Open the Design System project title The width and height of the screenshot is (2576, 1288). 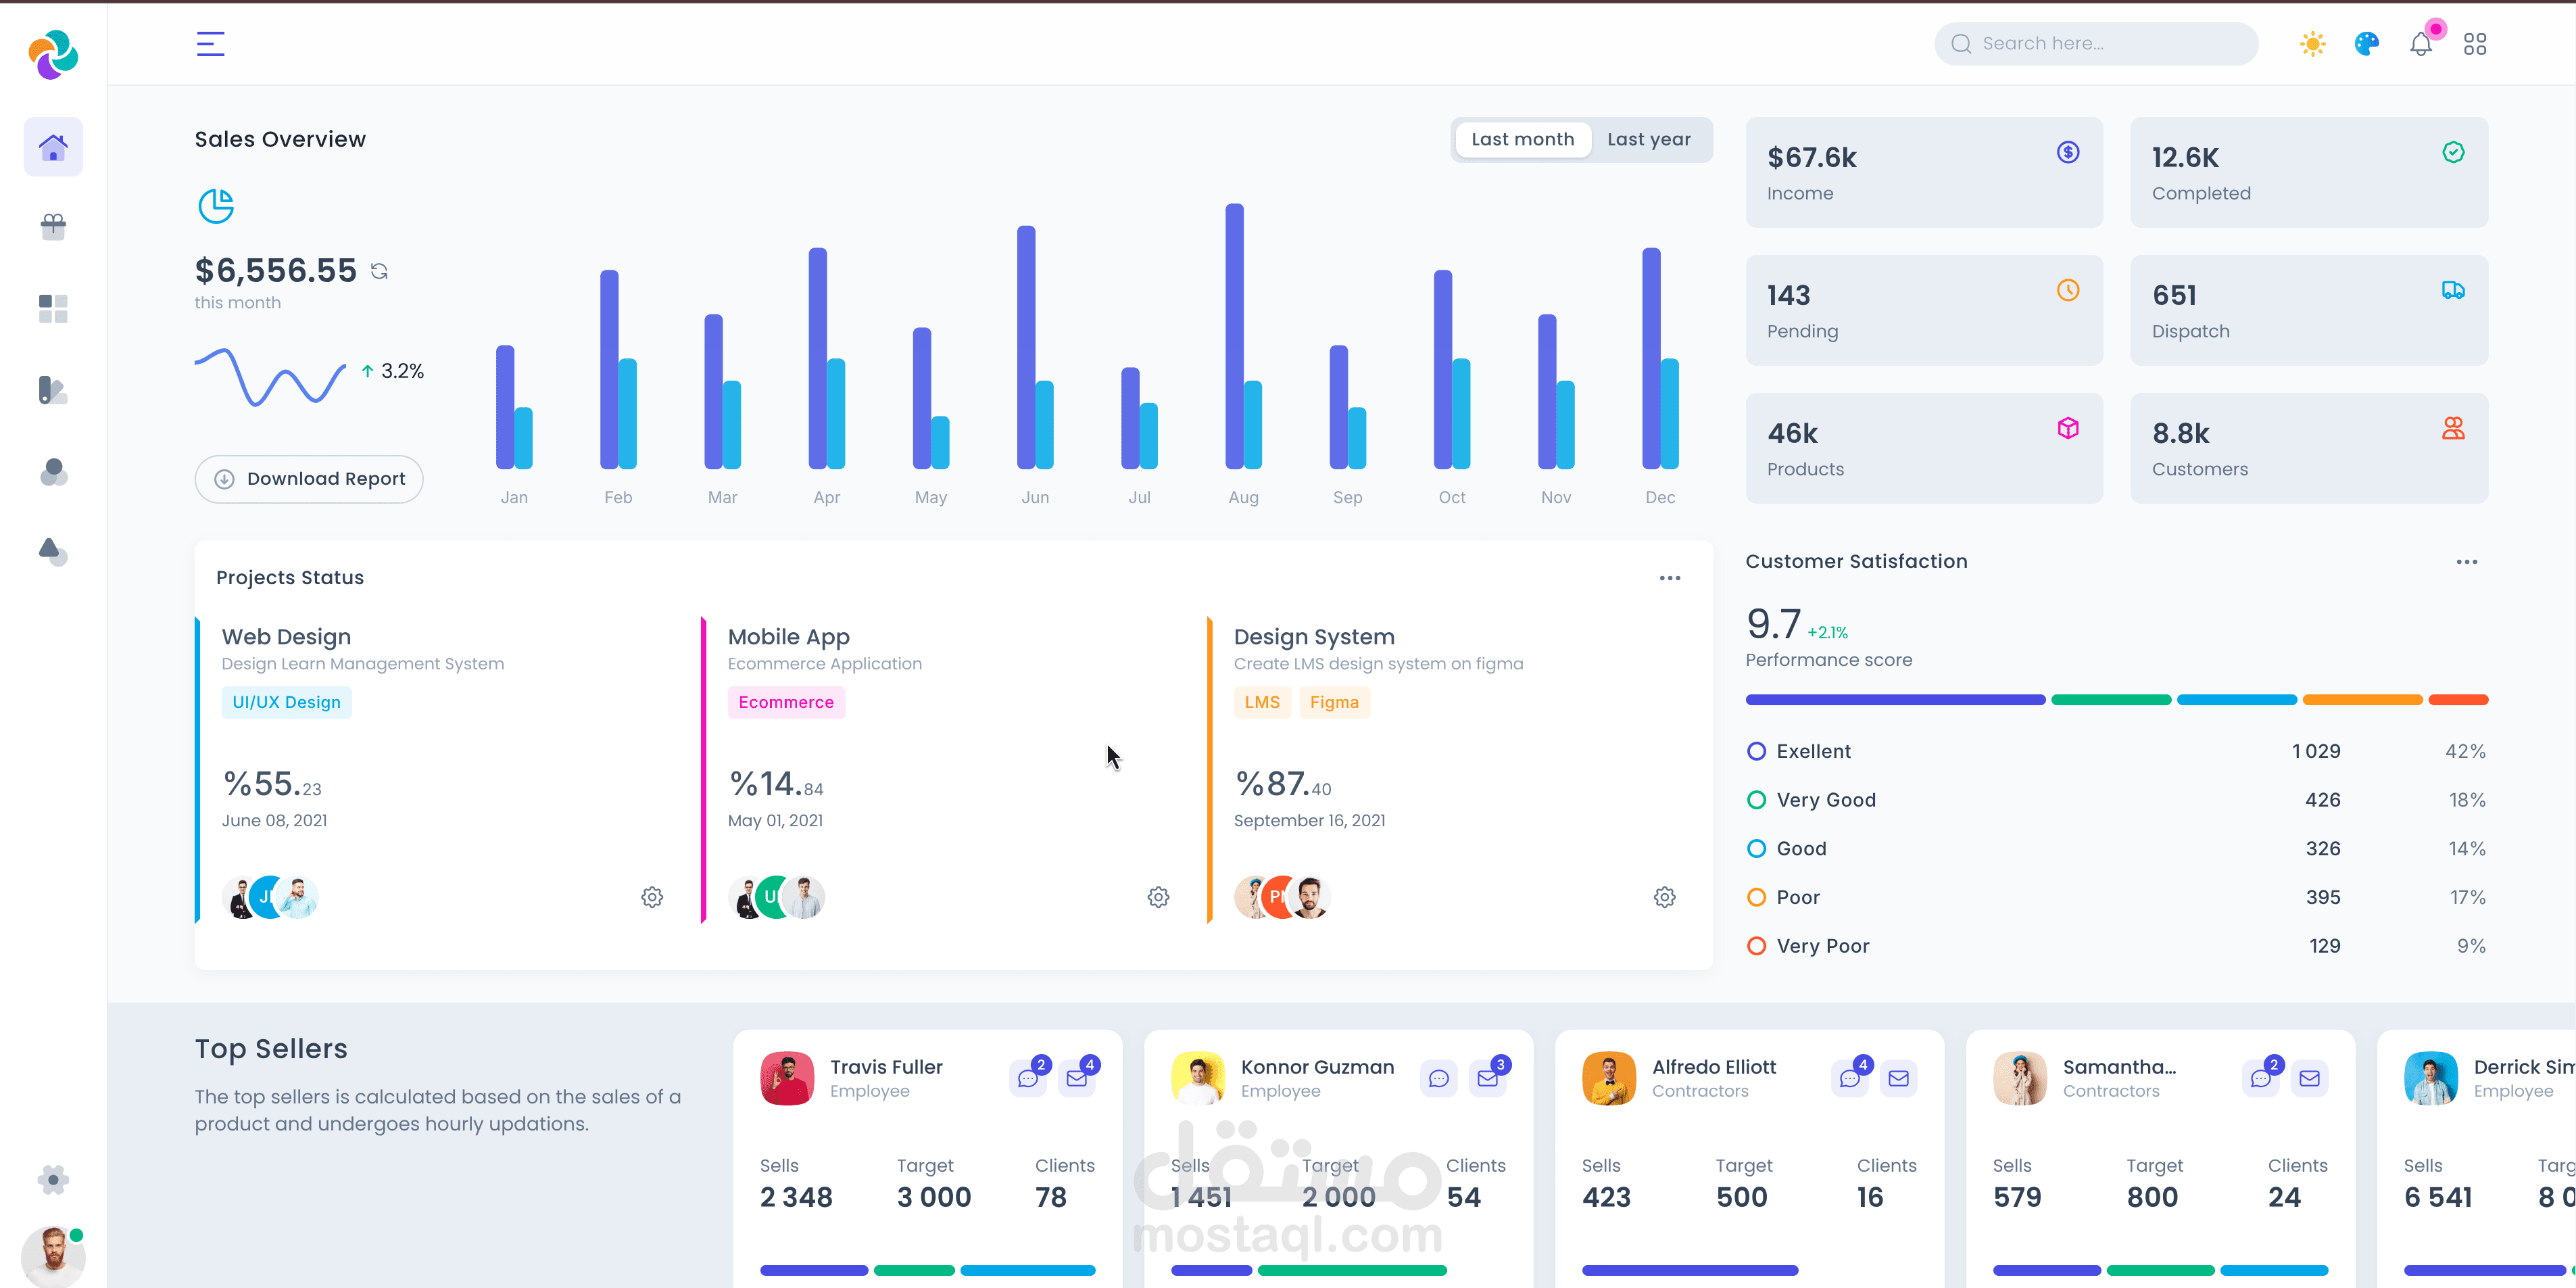coord(1314,637)
